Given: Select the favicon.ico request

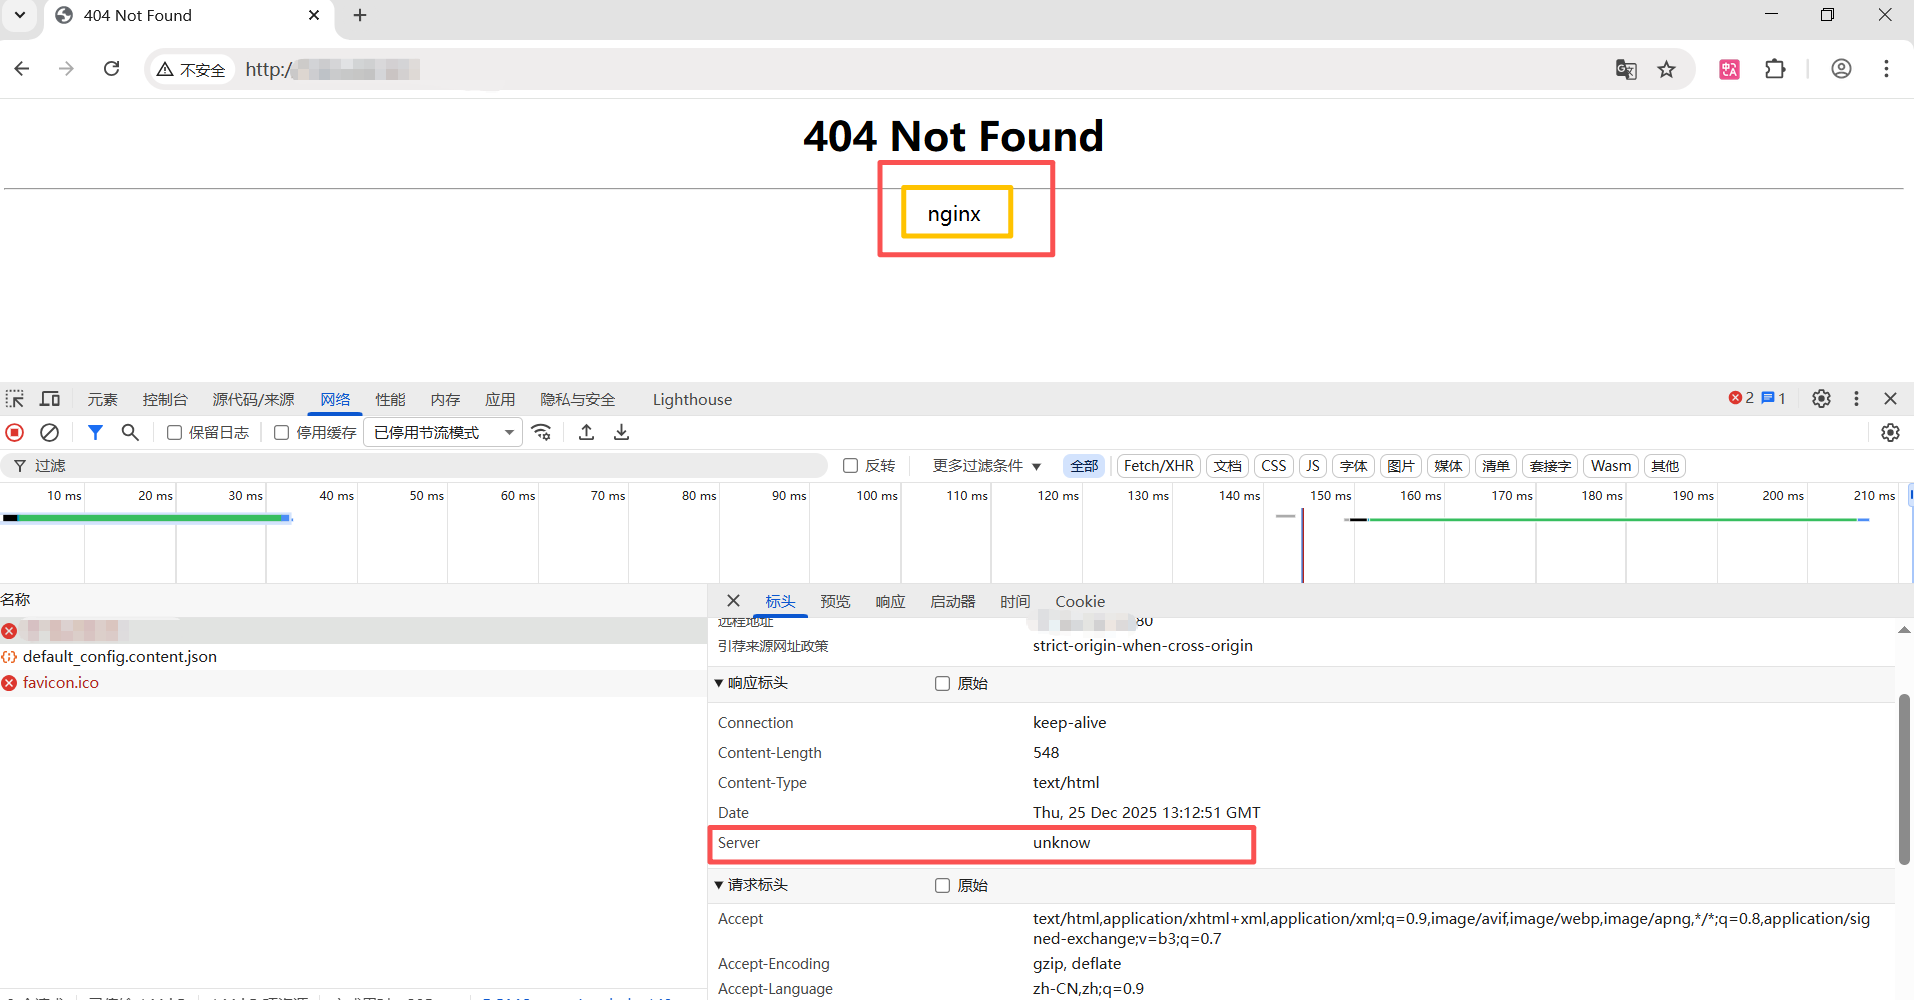Looking at the screenshot, I should pos(61,683).
